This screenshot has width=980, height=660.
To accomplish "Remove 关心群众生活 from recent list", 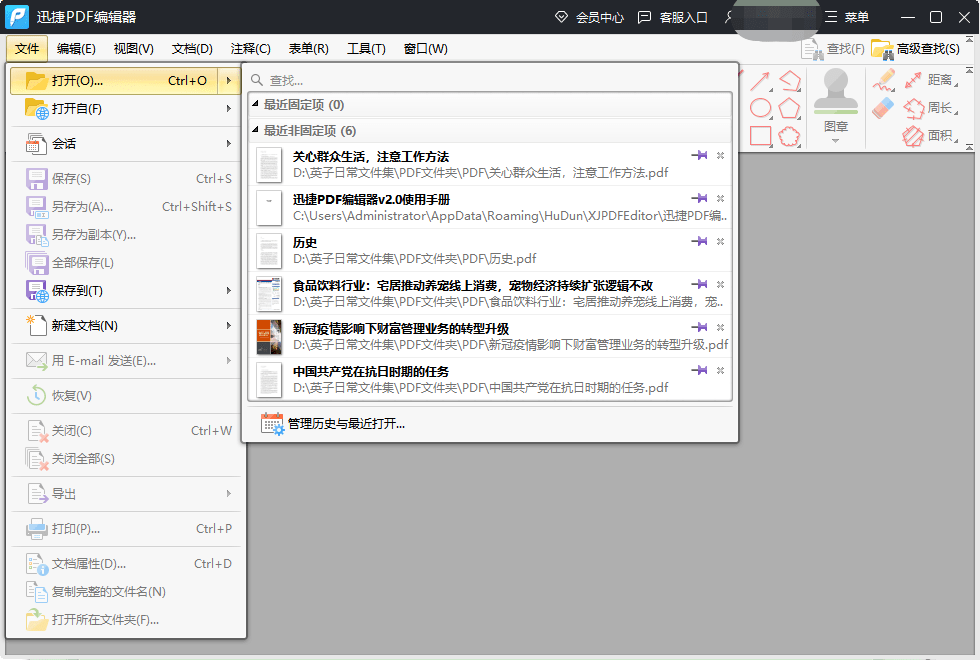I will point(721,156).
